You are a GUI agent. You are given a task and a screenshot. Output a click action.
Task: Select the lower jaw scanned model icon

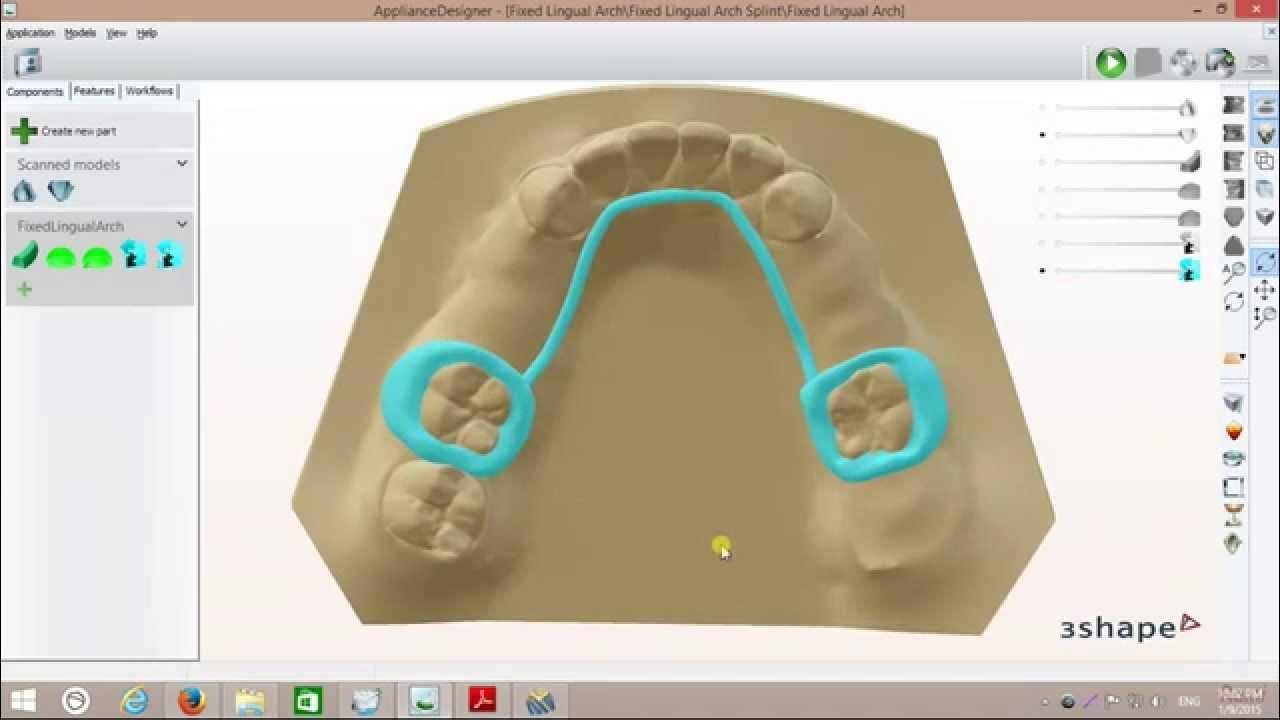(x=61, y=190)
